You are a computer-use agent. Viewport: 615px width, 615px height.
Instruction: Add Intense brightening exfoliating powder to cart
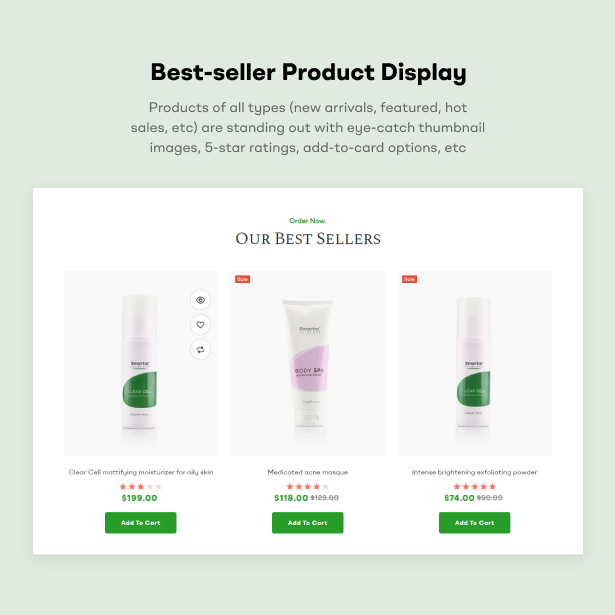475,522
